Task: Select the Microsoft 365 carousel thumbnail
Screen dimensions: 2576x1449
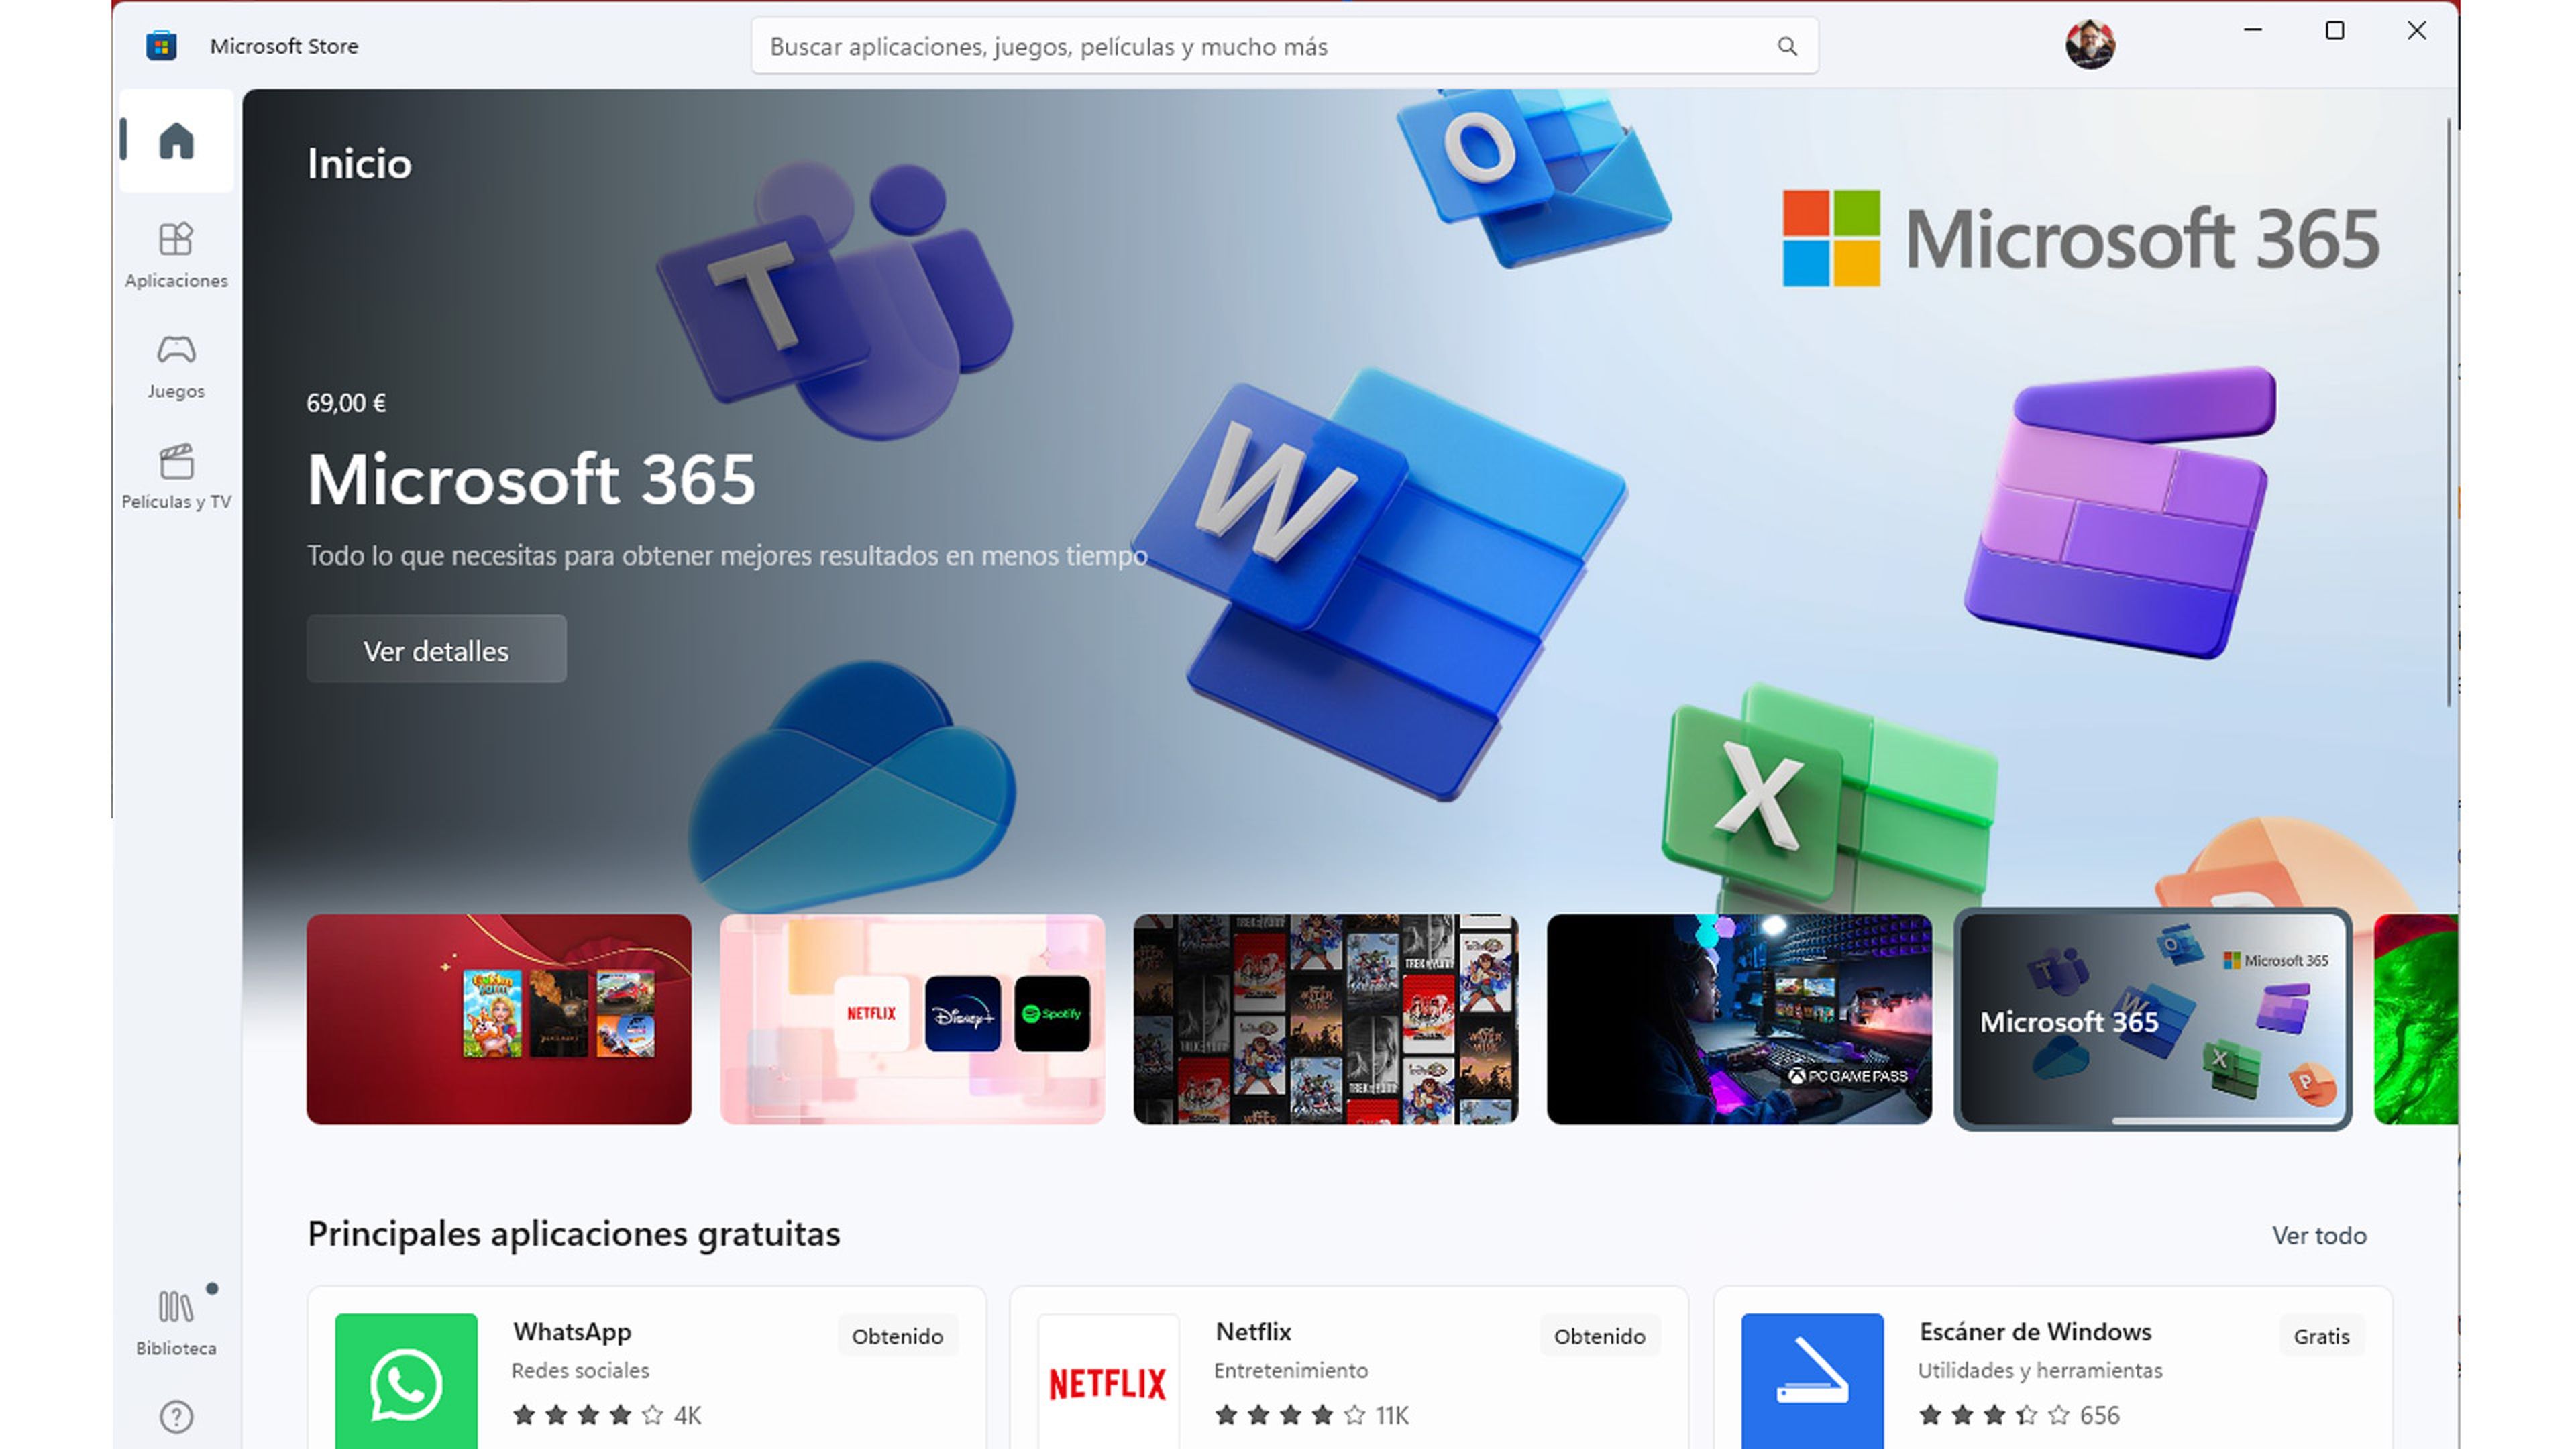Action: pos(2153,1019)
